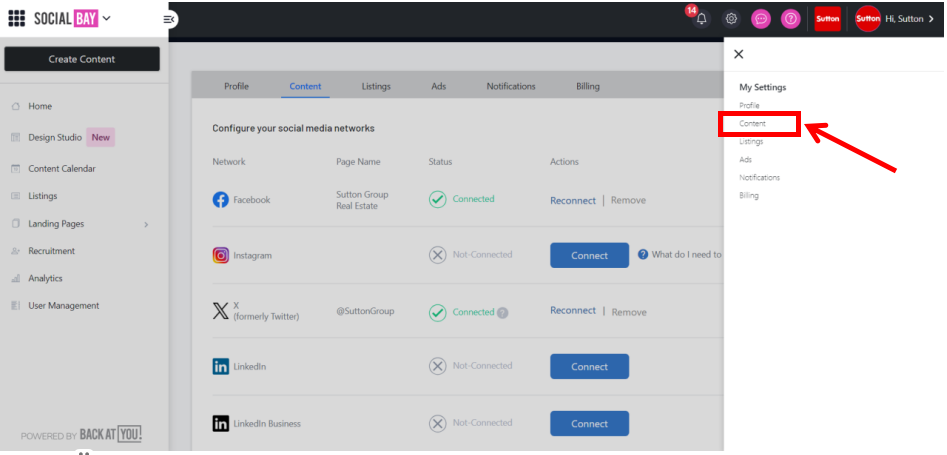The image size is (947, 455).
Task: Connect the Instagram account
Action: tap(589, 256)
